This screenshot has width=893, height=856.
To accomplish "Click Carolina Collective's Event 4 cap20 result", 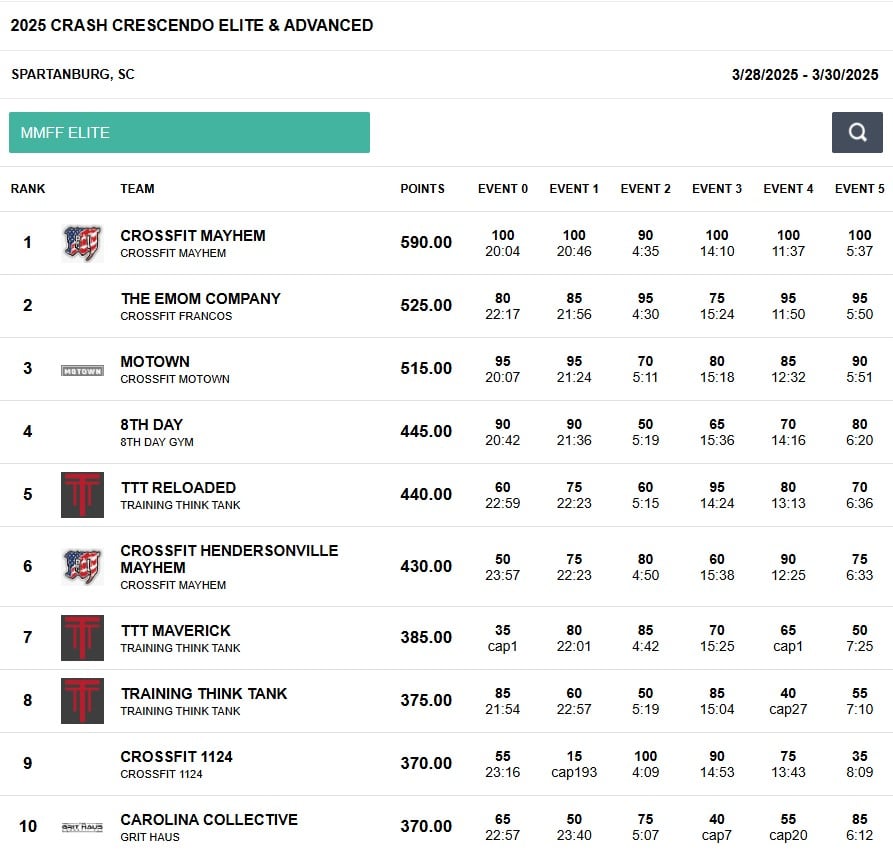I will pos(788,835).
